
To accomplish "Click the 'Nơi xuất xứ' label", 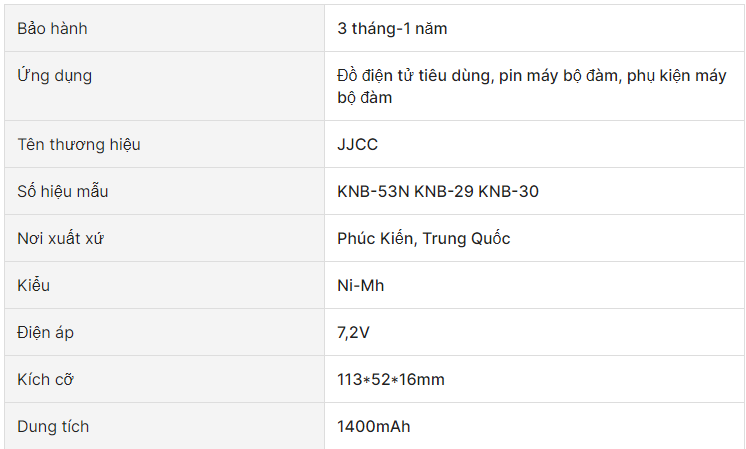I will tap(60, 238).
